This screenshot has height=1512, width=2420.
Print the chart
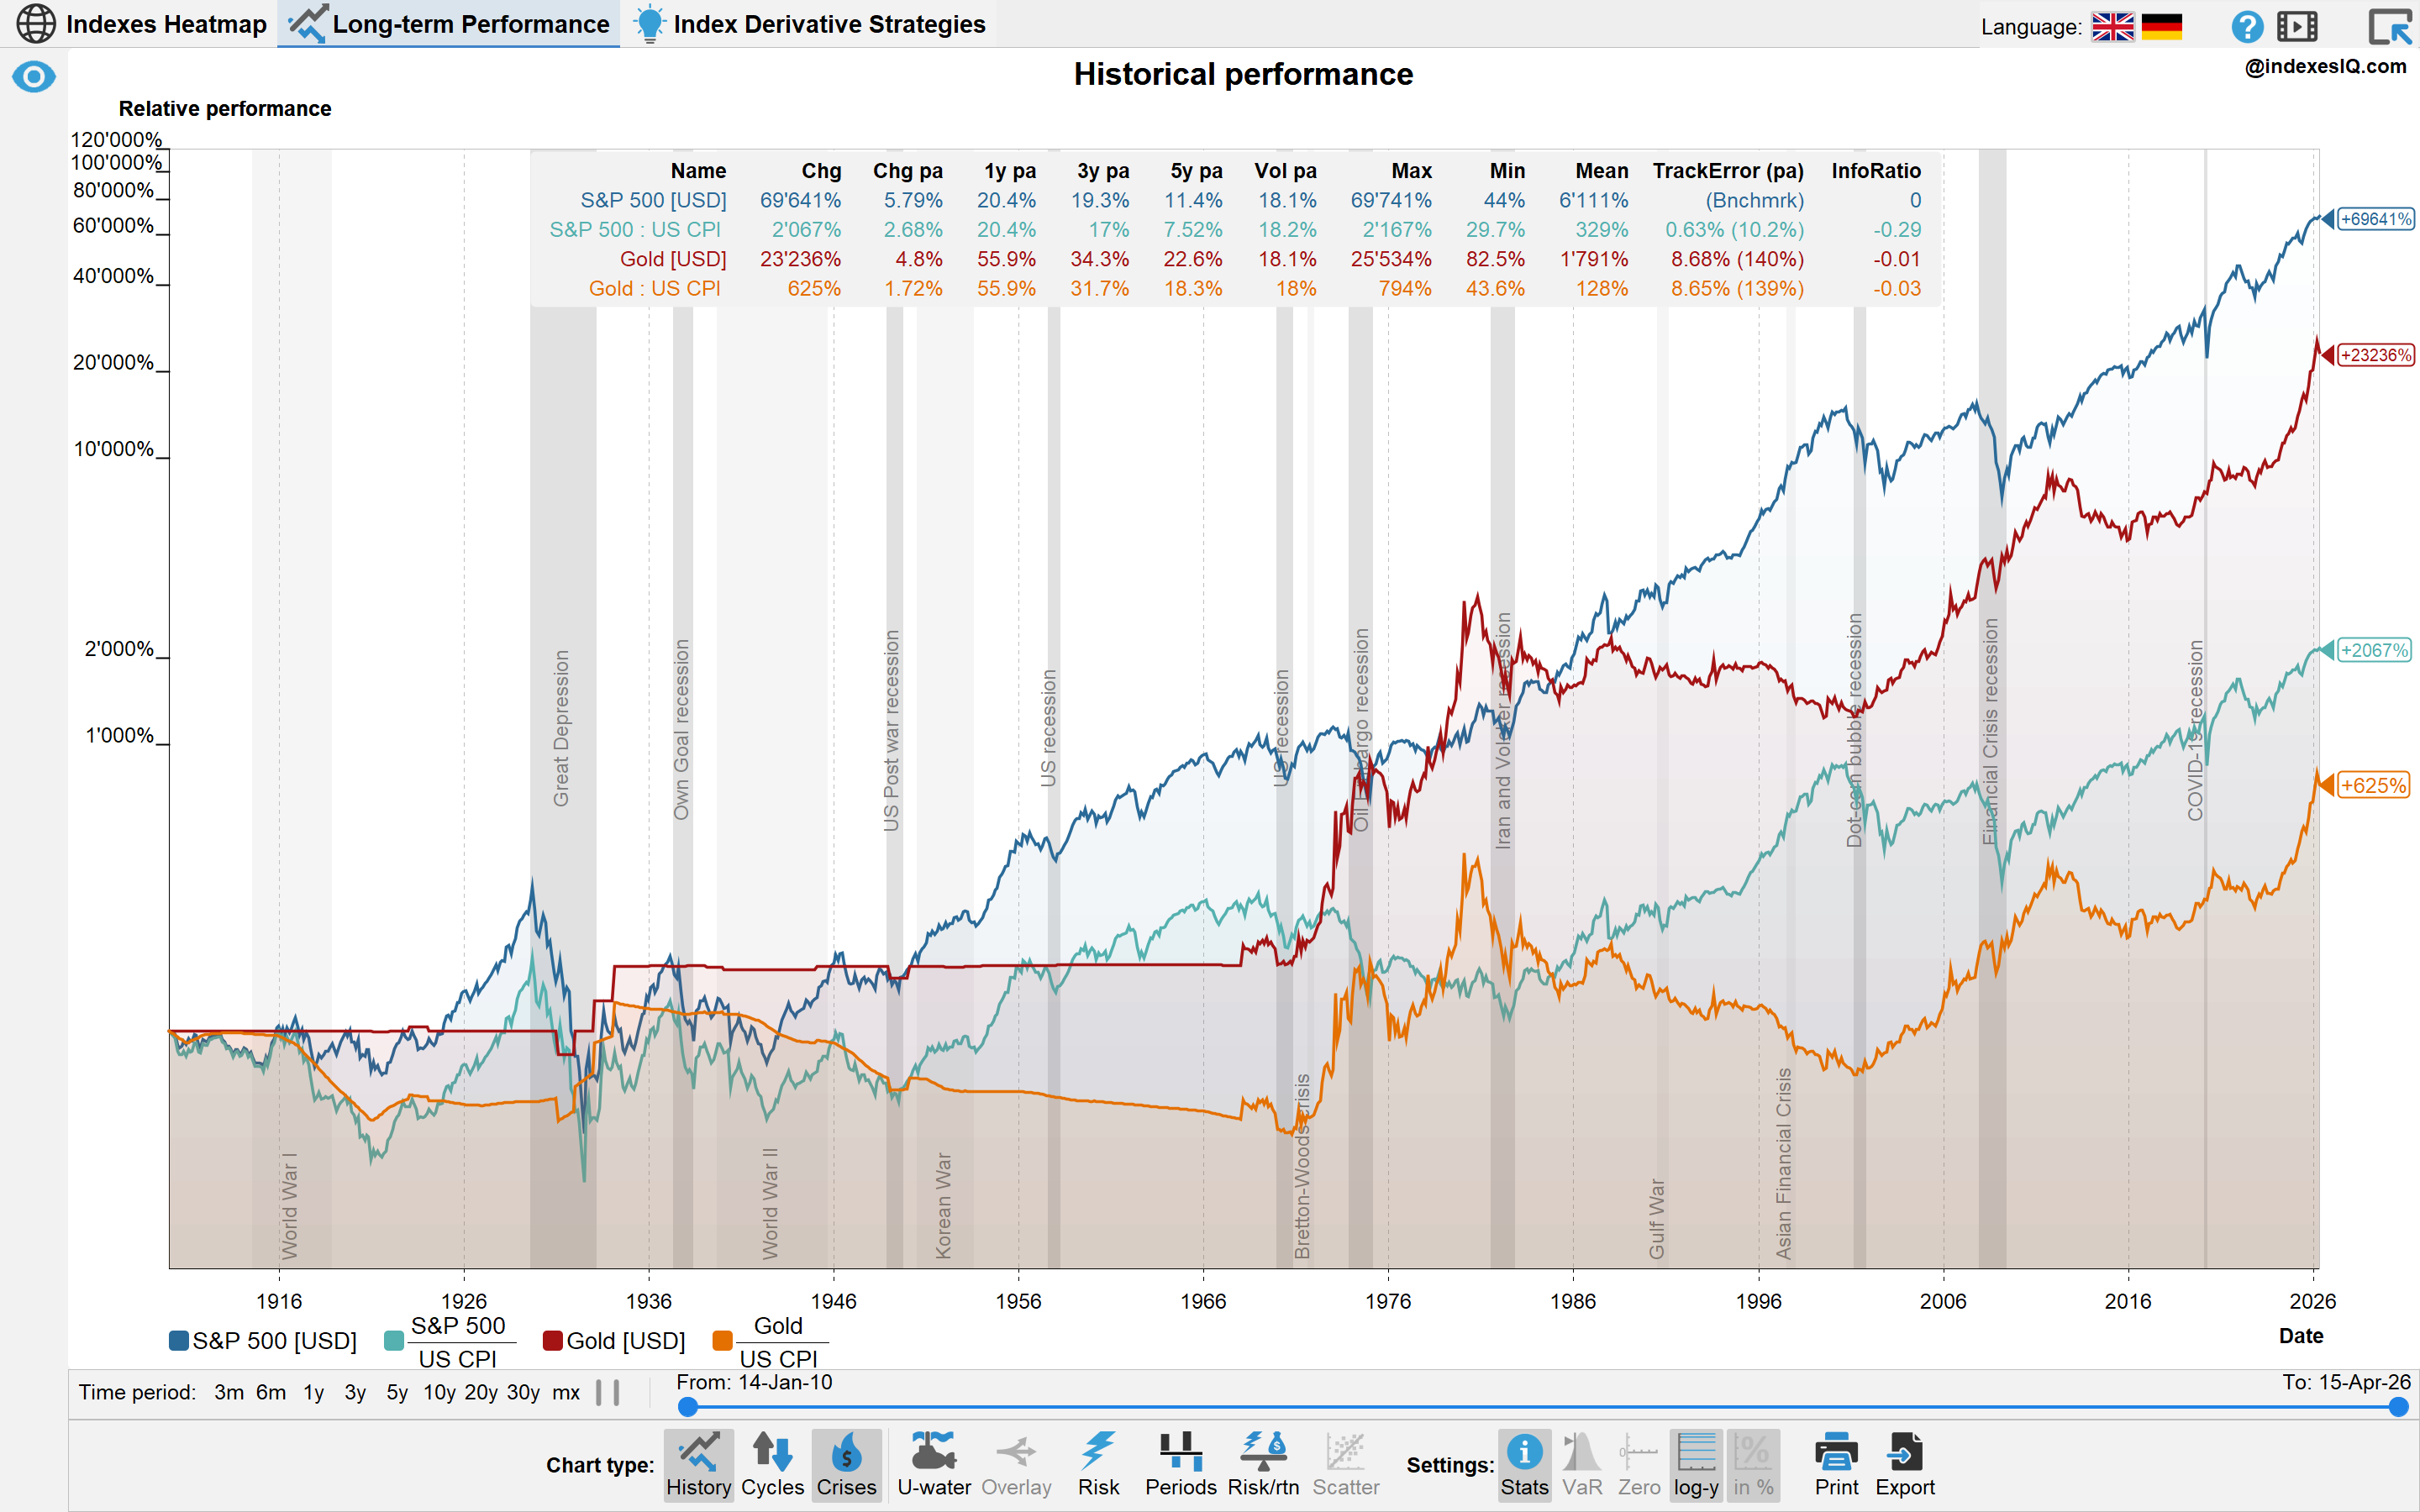[1836, 1464]
